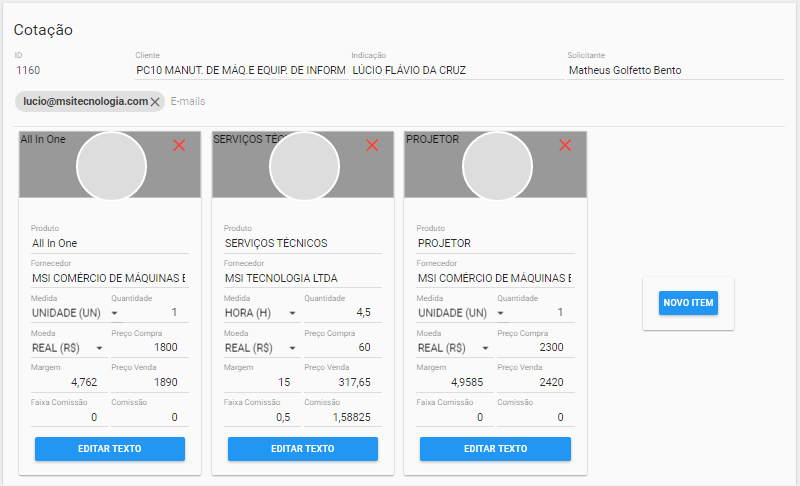Click EDITAR TEXTO for SERVIÇOS TÉCNICOS
The image size is (800, 486).
click(x=303, y=449)
